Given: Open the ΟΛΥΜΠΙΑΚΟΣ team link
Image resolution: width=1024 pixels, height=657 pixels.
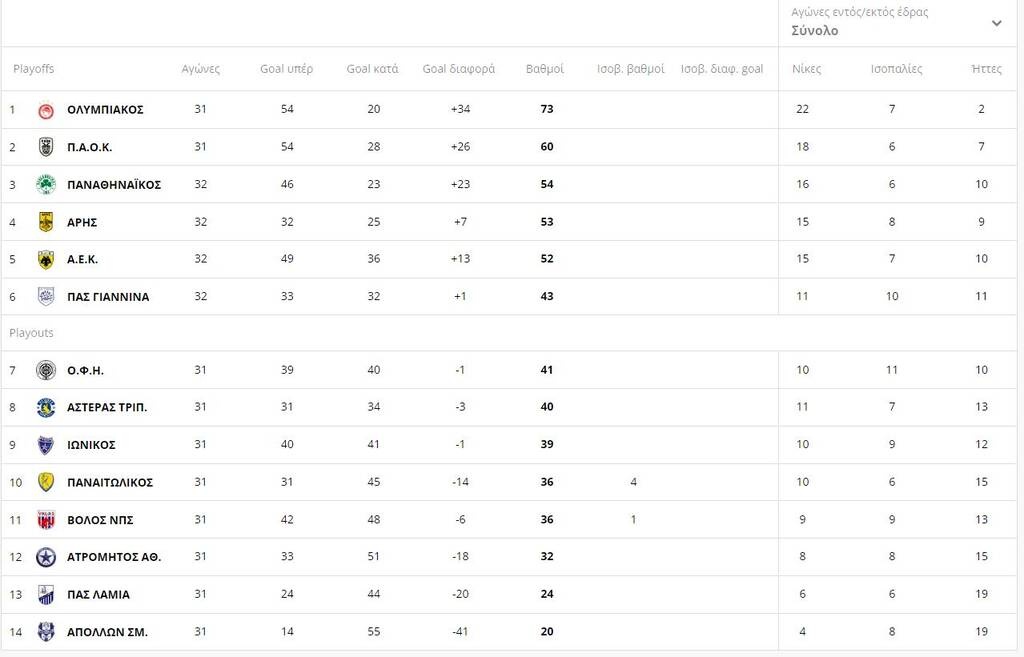Looking at the screenshot, I should coord(105,110).
